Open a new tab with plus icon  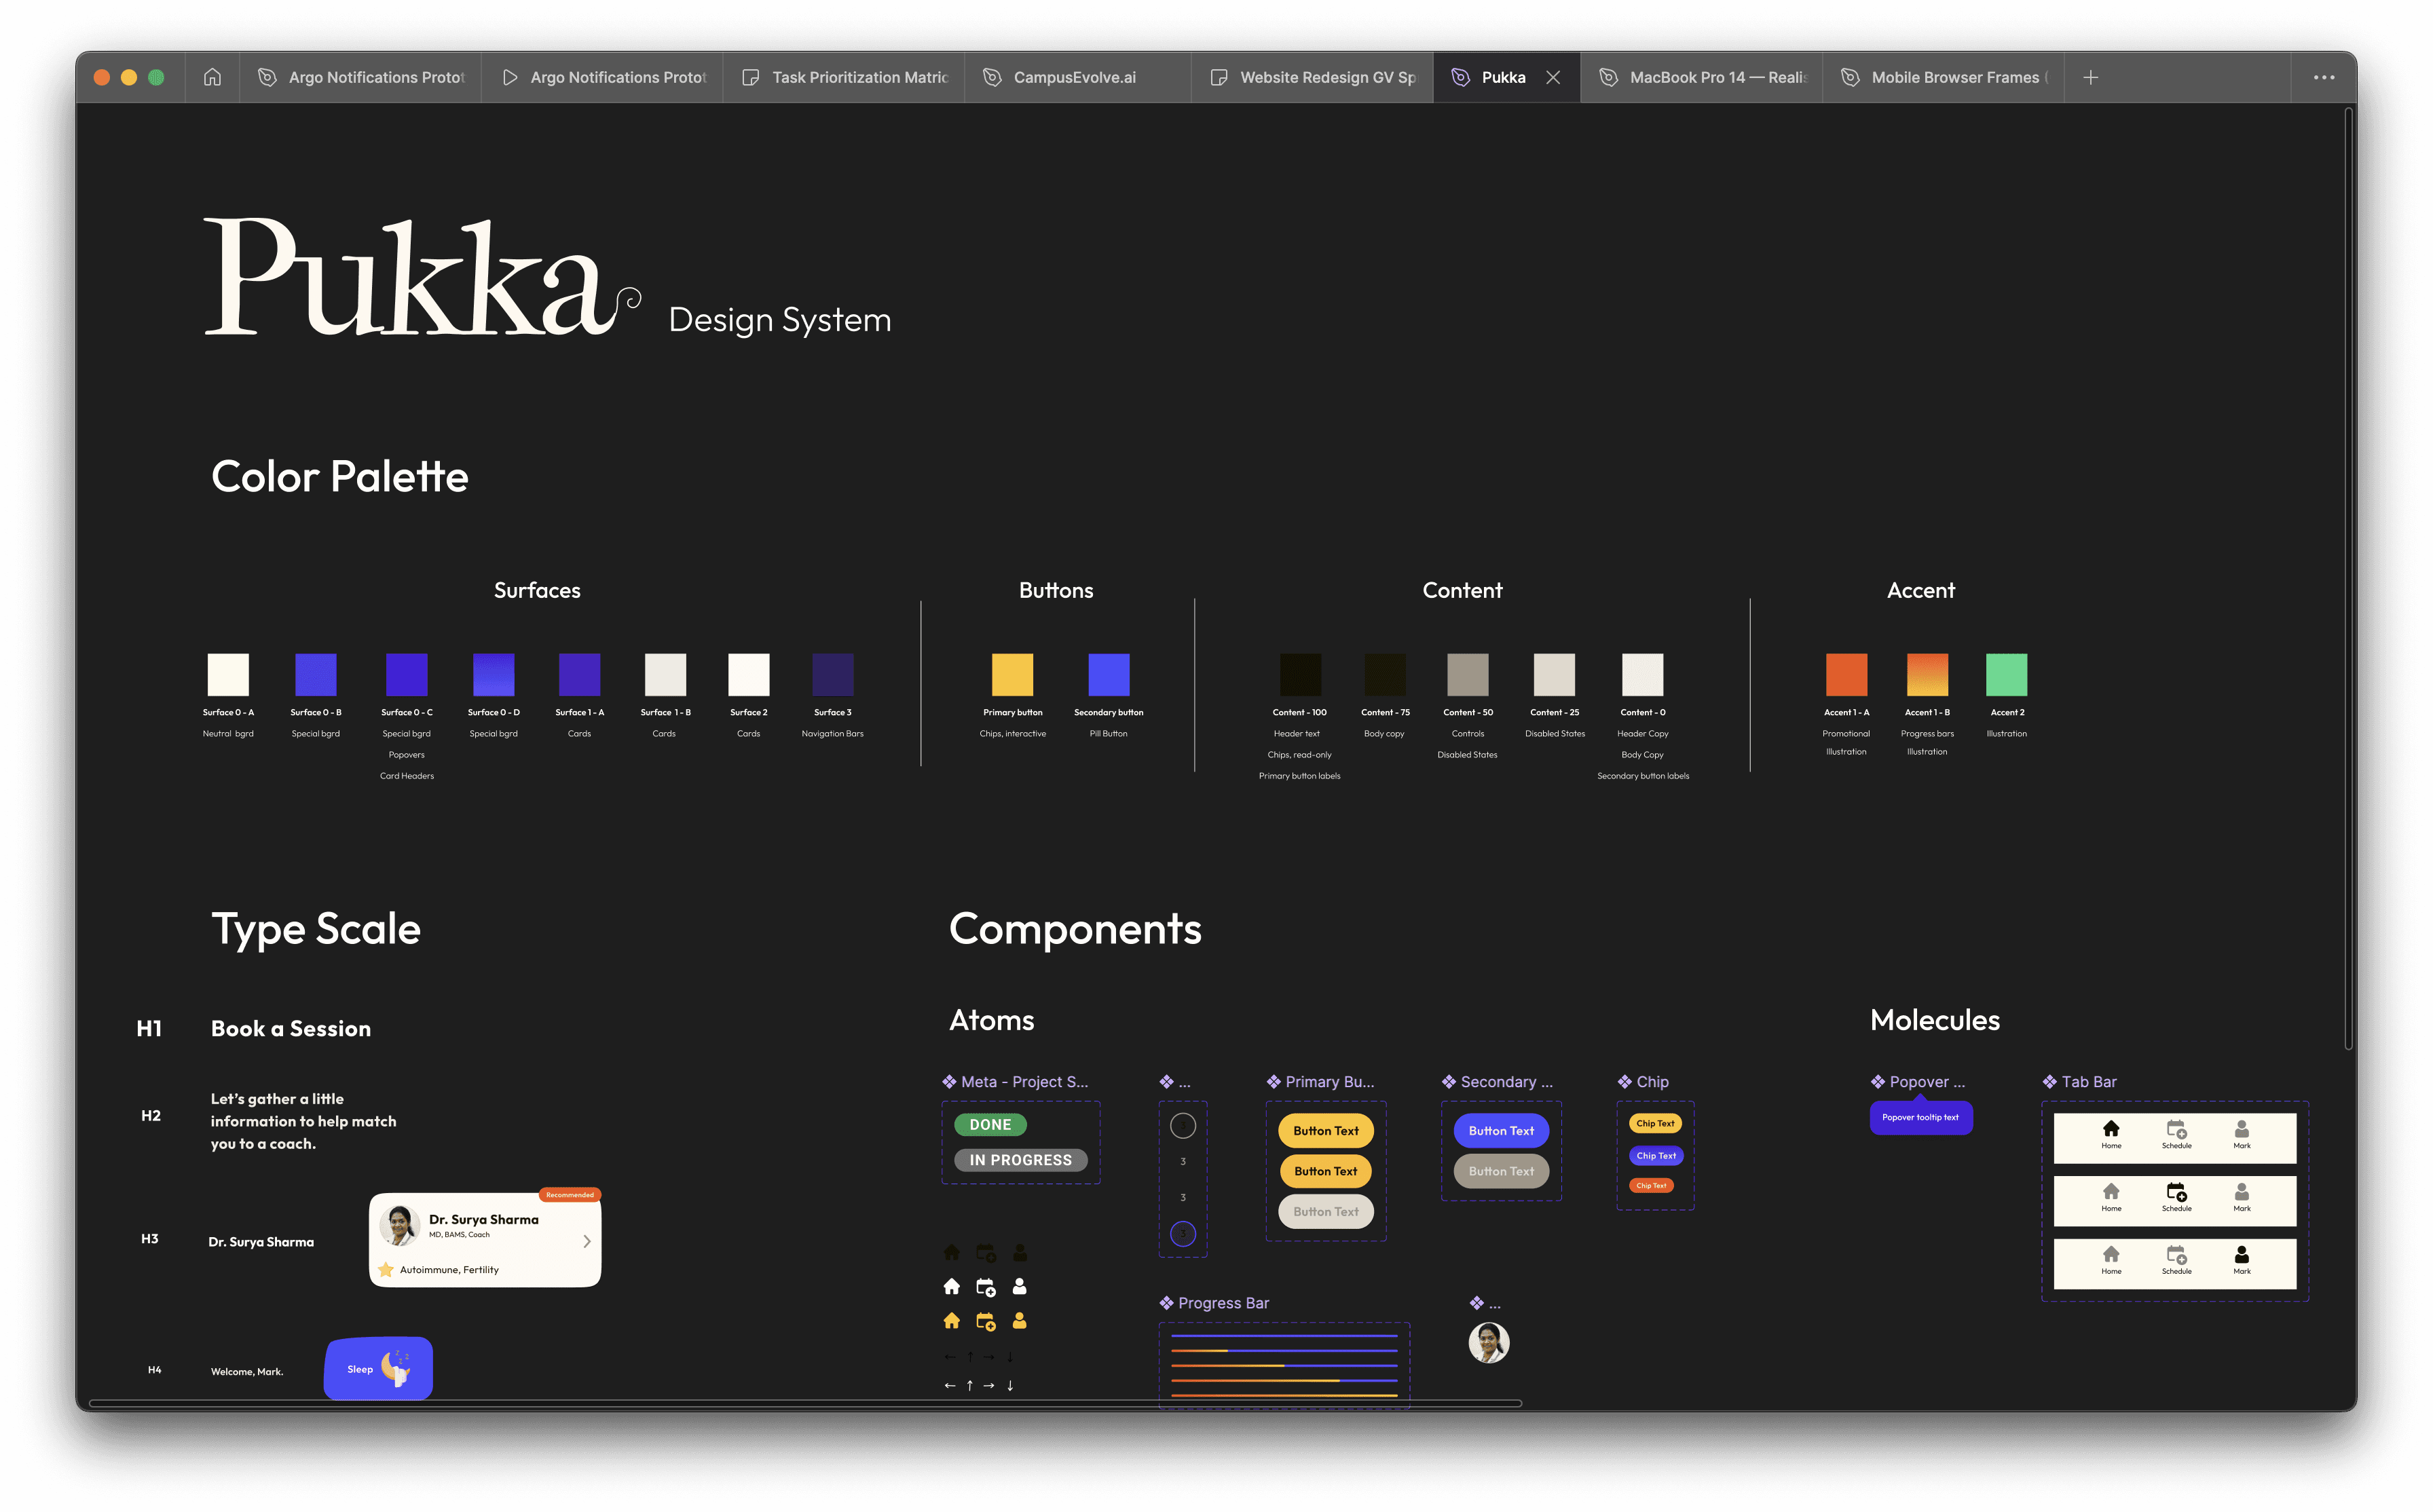[2090, 77]
